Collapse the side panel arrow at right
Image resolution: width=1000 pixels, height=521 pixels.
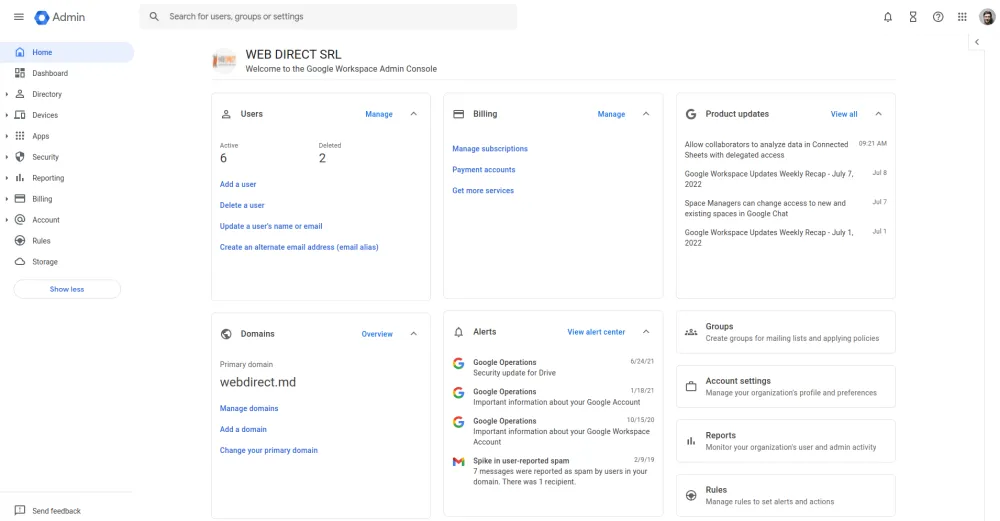(977, 42)
